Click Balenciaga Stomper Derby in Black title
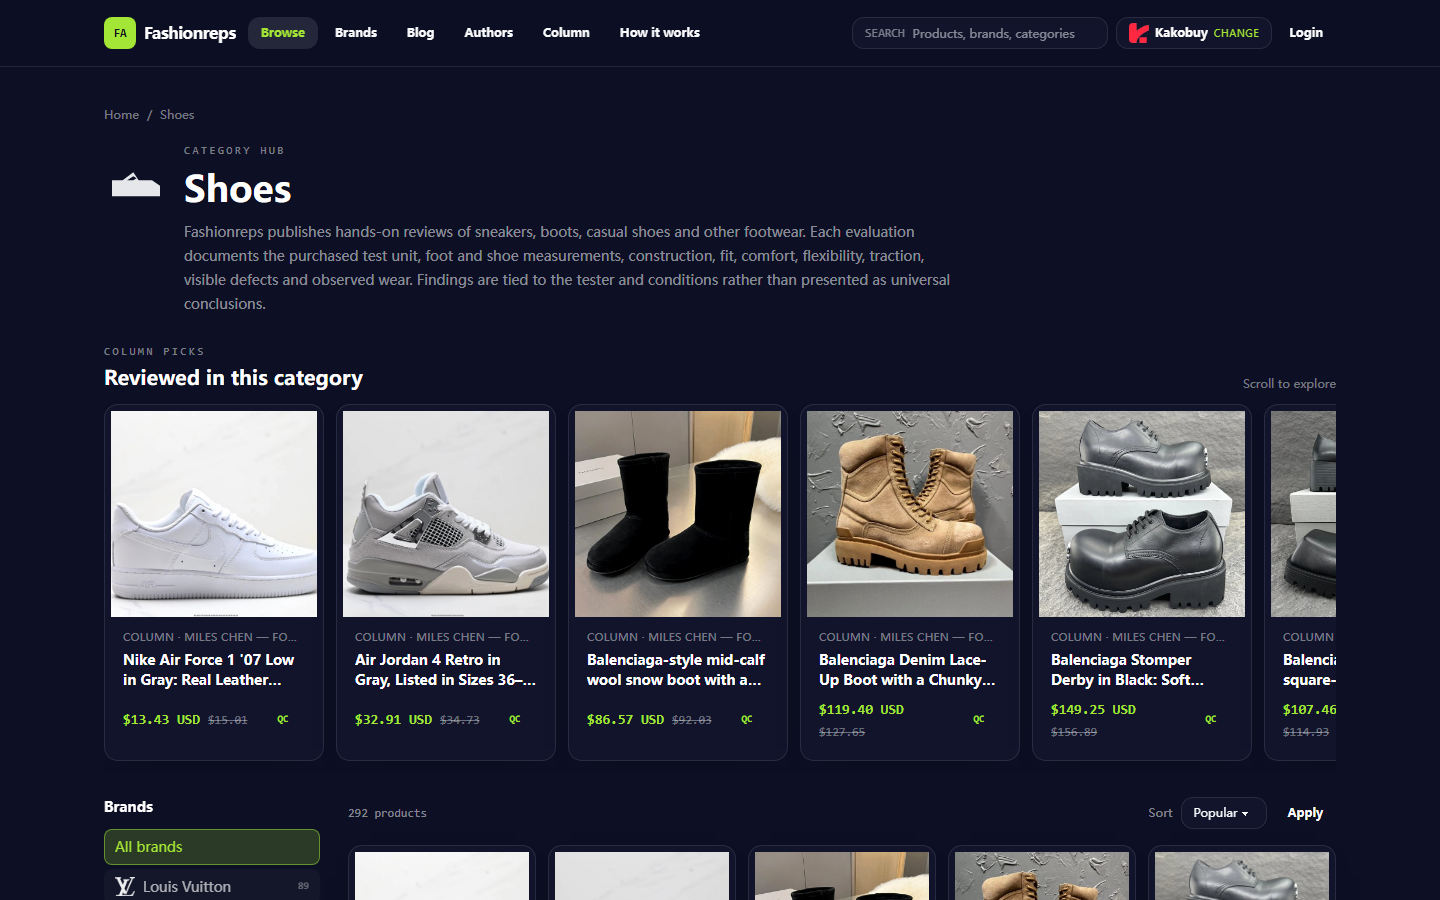This screenshot has height=900, width=1440. pos(1128,670)
